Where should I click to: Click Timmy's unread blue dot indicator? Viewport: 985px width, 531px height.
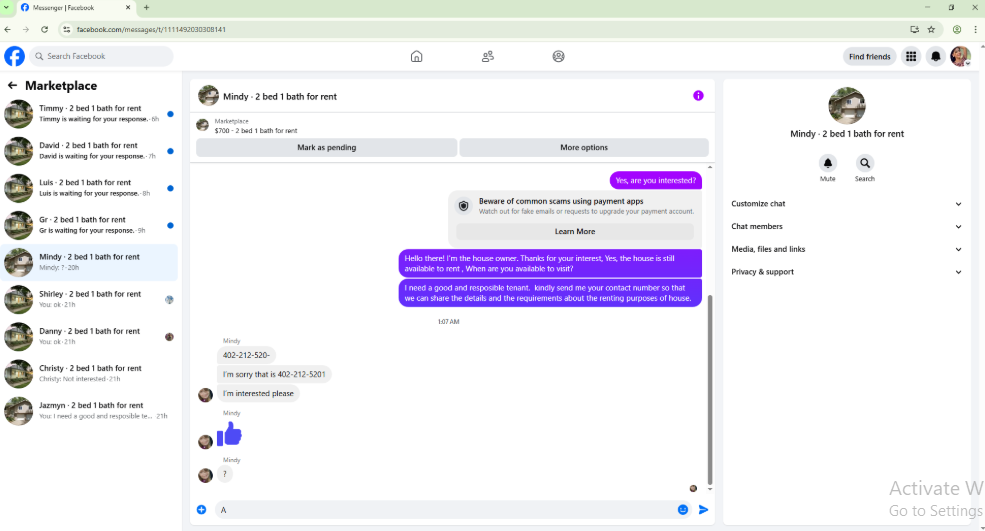point(170,114)
